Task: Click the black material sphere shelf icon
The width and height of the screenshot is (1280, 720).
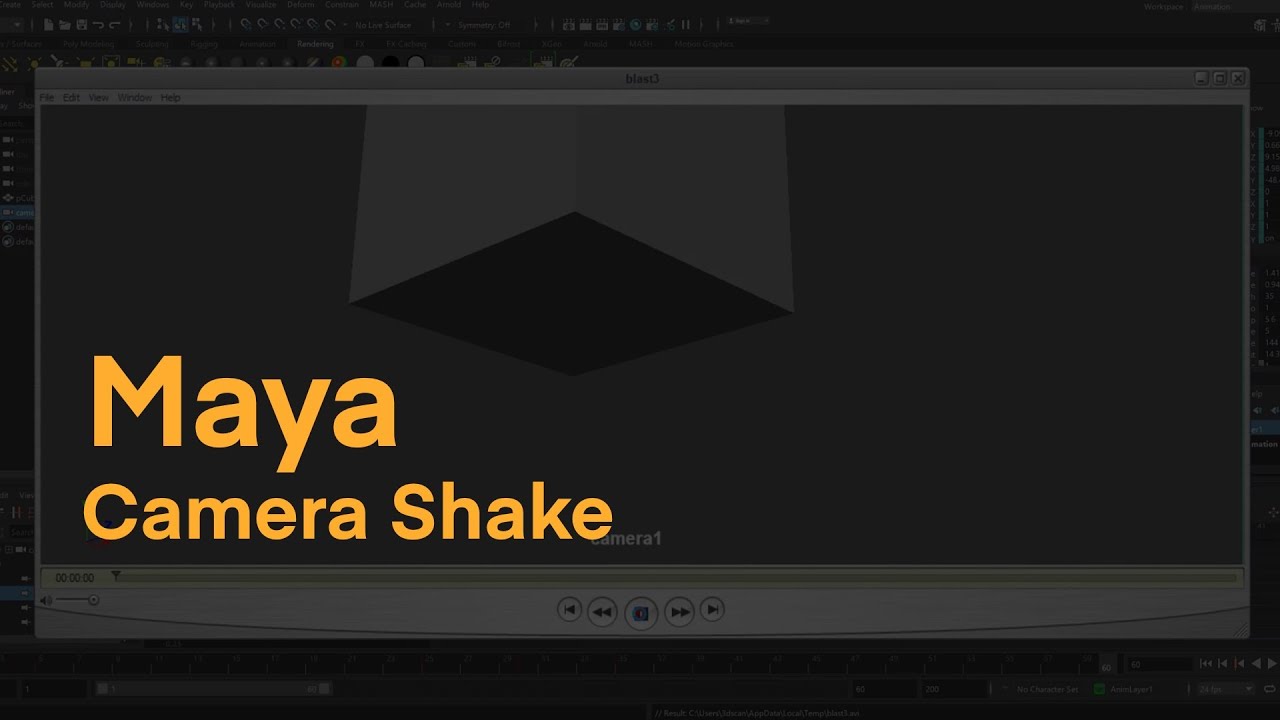Action: pyautogui.click(x=390, y=63)
